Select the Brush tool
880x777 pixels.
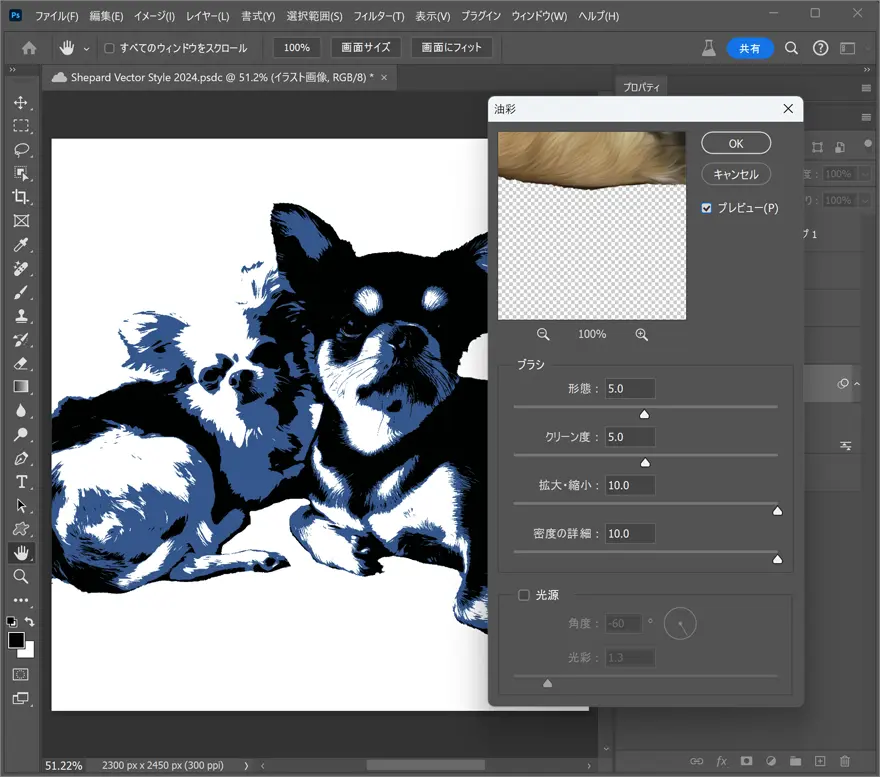pyautogui.click(x=20, y=293)
